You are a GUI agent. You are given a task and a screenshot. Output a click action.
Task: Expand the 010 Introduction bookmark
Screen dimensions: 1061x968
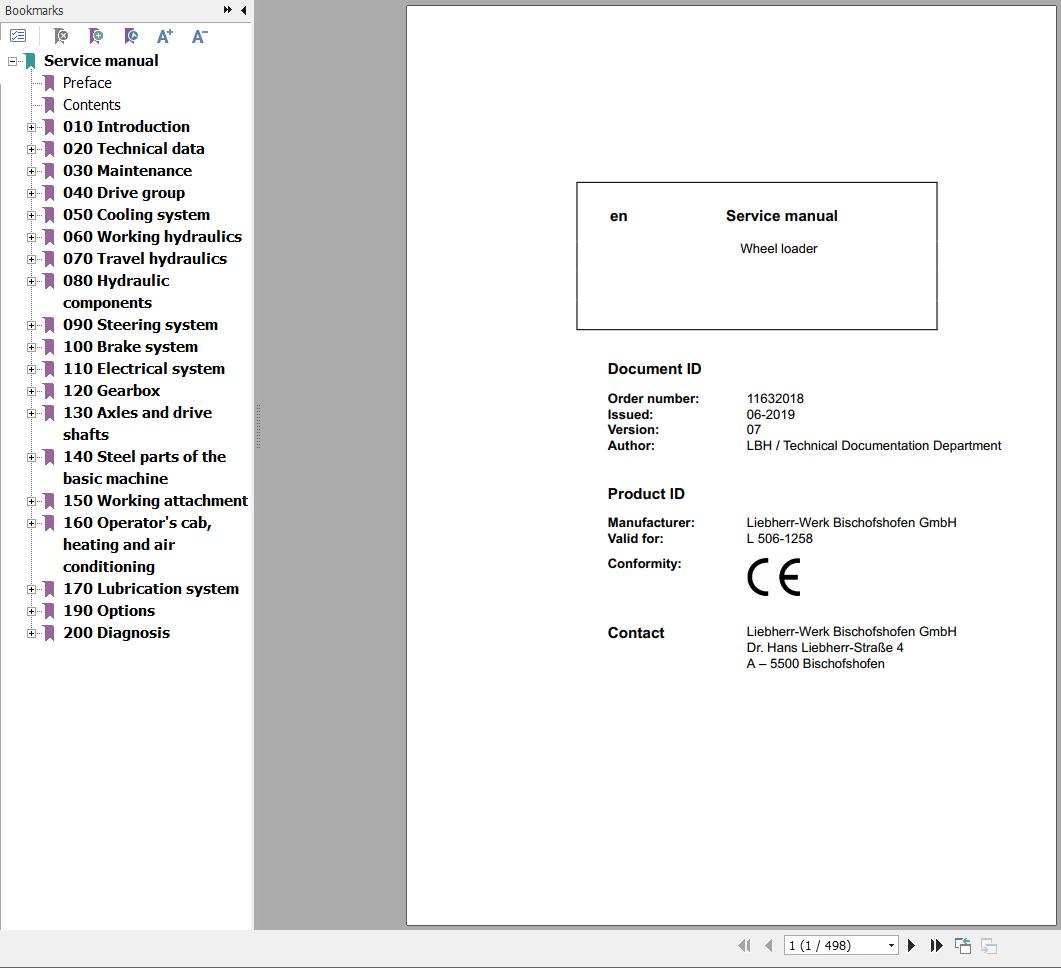(x=31, y=127)
